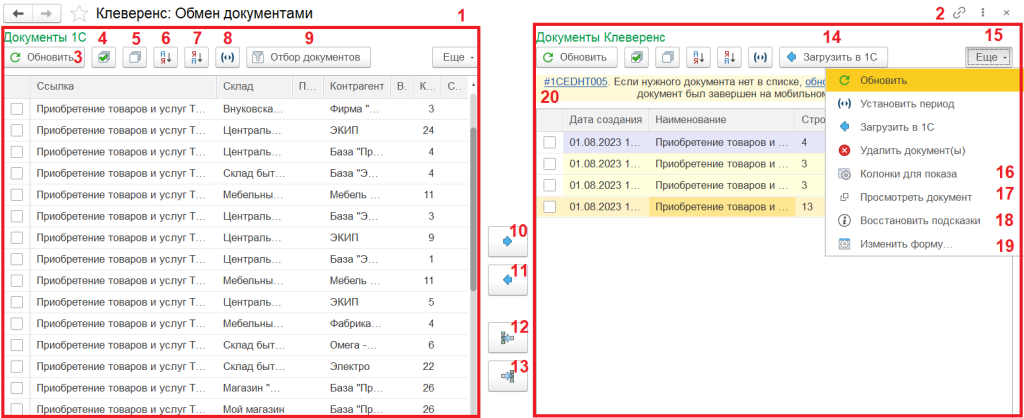Tick checkbox for Омега row
The width and height of the screenshot is (1024, 418).
pyautogui.click(x=17, y=346)
